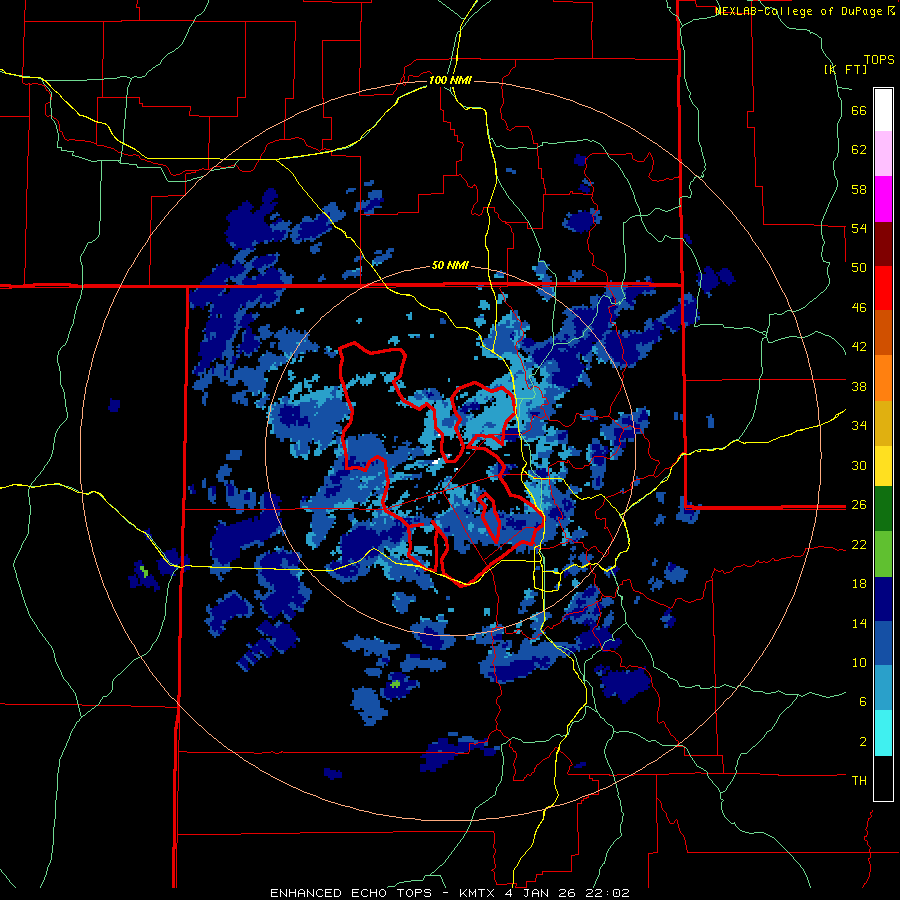Image resolution: width=900 pixels, height=900 pixels.
Task: Click the black TH legend swatch
Action: 883,778
